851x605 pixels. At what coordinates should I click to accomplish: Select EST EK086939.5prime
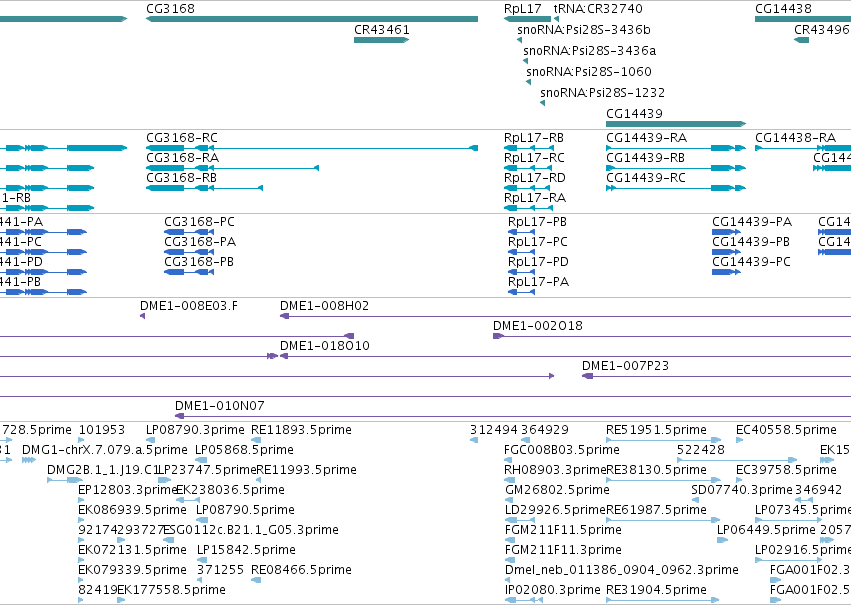81,520
